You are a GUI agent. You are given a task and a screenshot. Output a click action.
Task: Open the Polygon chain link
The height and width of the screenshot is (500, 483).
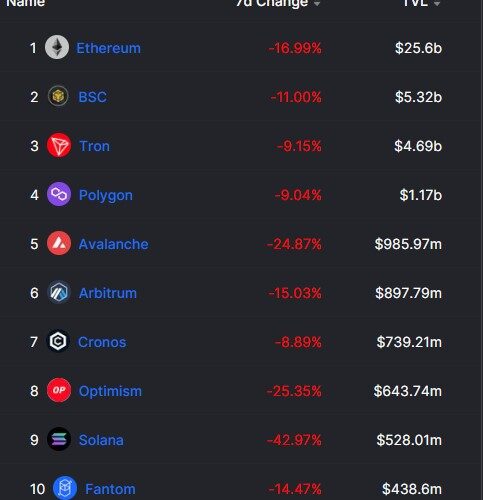coord(106,195)
